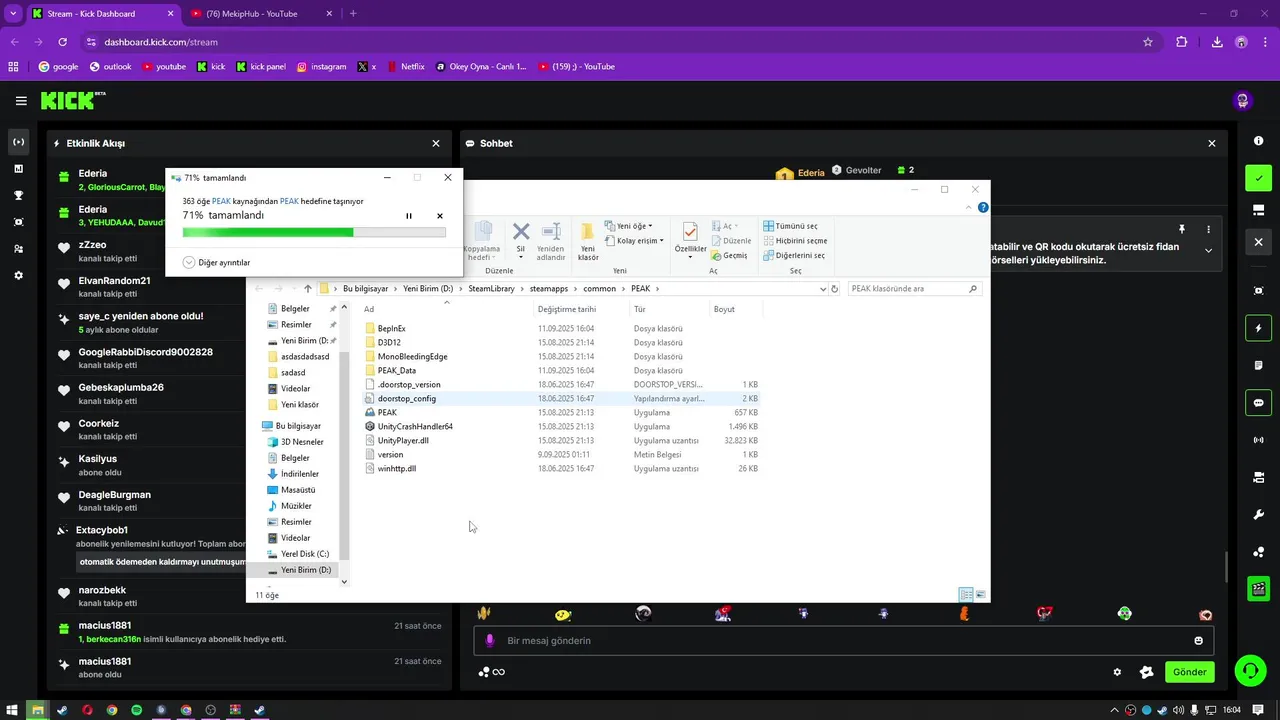Open chat settings gear near Gönder
This screenshot has height=720, width=1280.
point(1117,672)
